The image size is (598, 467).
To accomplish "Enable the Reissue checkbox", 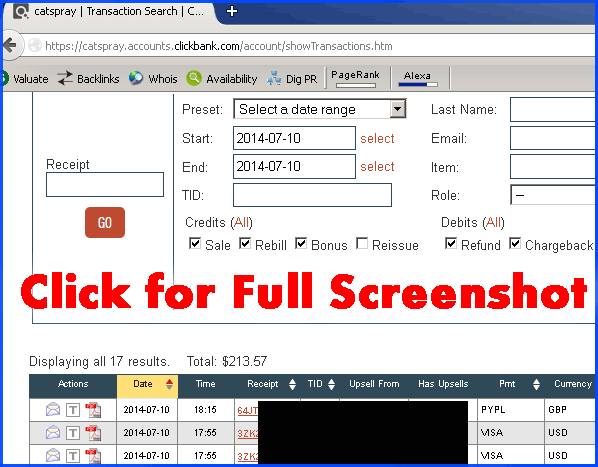I will pyautogui.click(x=362, y=243).
